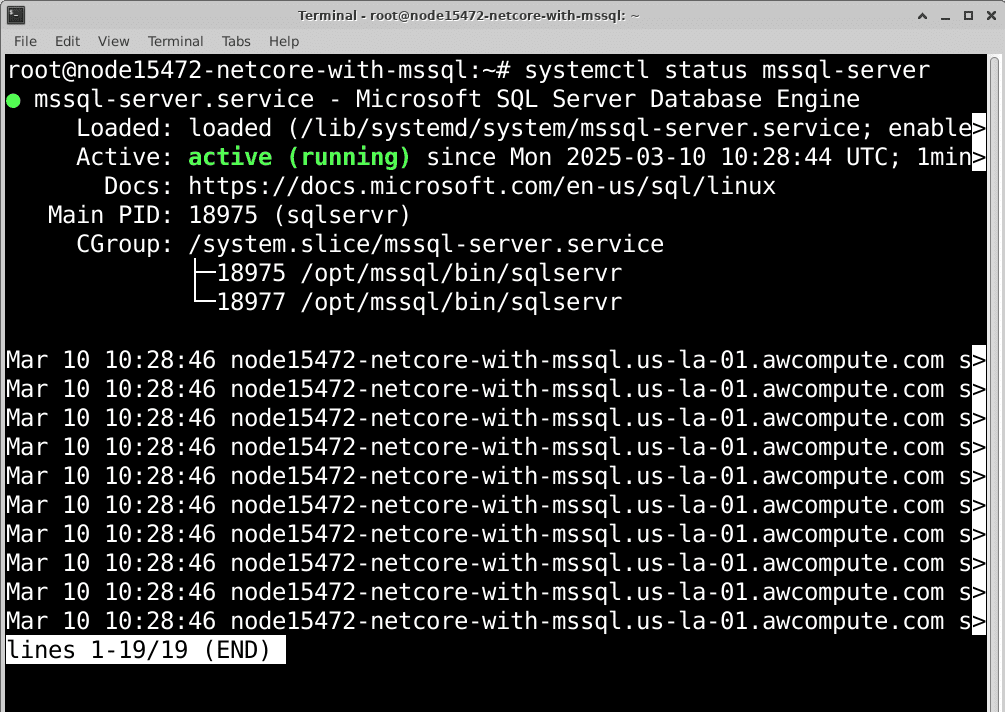
Task: Click the lines 1-19/19 (END) pager prompt
Action: click(x=144, y=649)
